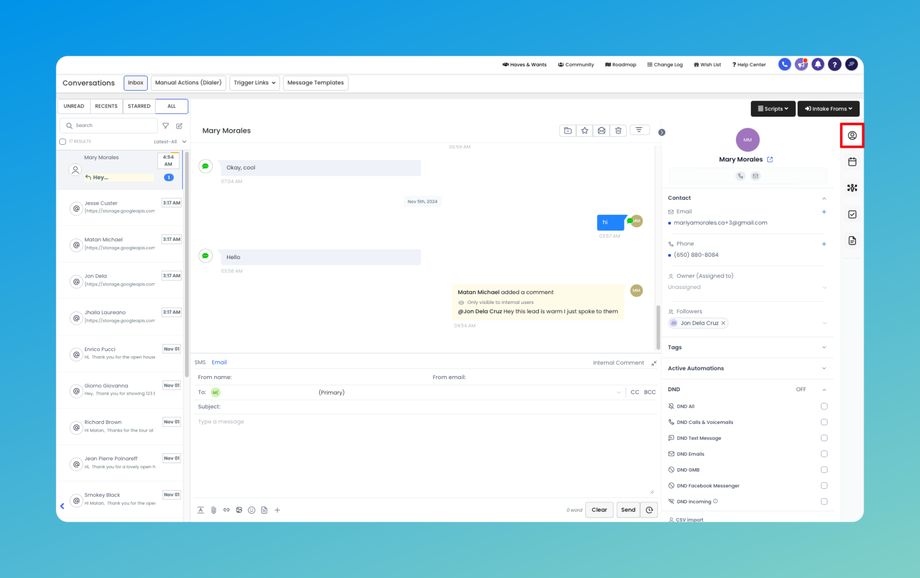Enable DND Incoming checkbox
The image size is (920, 578).
[x=824, y=501]
